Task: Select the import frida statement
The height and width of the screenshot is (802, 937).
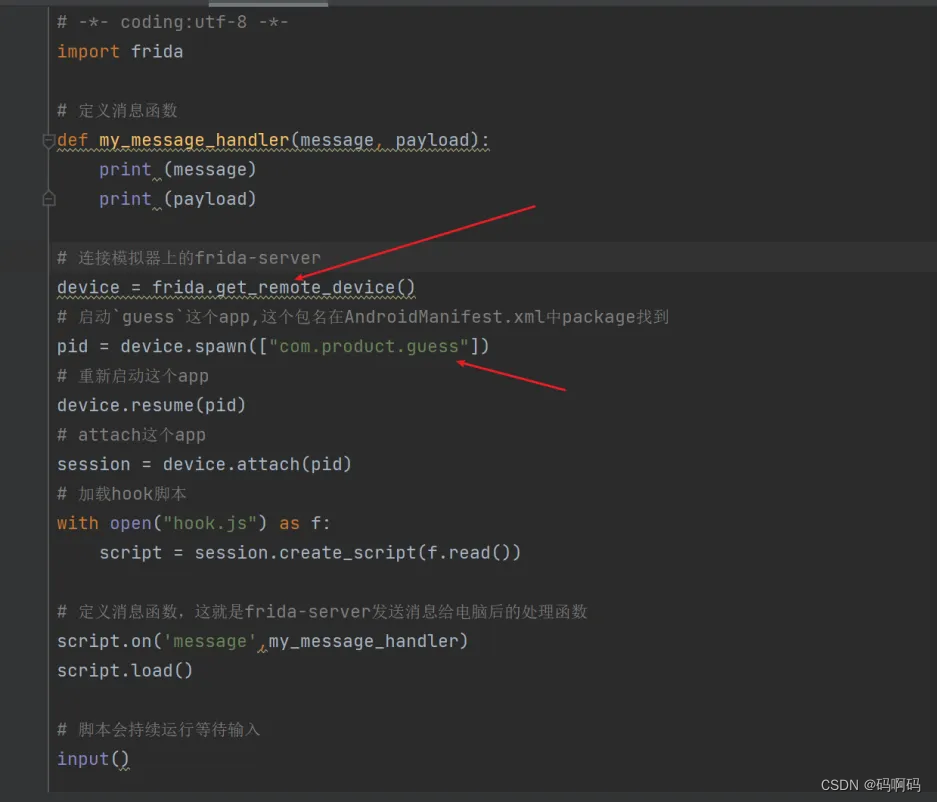Action: pyautogui.click(x=120, y=51)
